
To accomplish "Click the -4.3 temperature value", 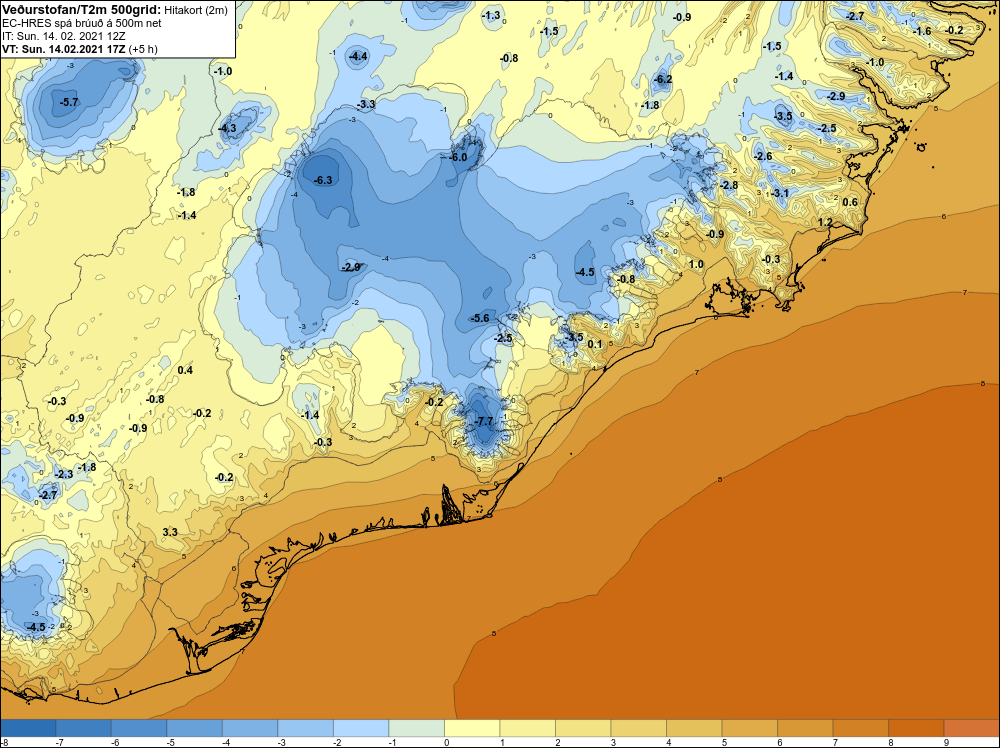I will pos(227,128).
